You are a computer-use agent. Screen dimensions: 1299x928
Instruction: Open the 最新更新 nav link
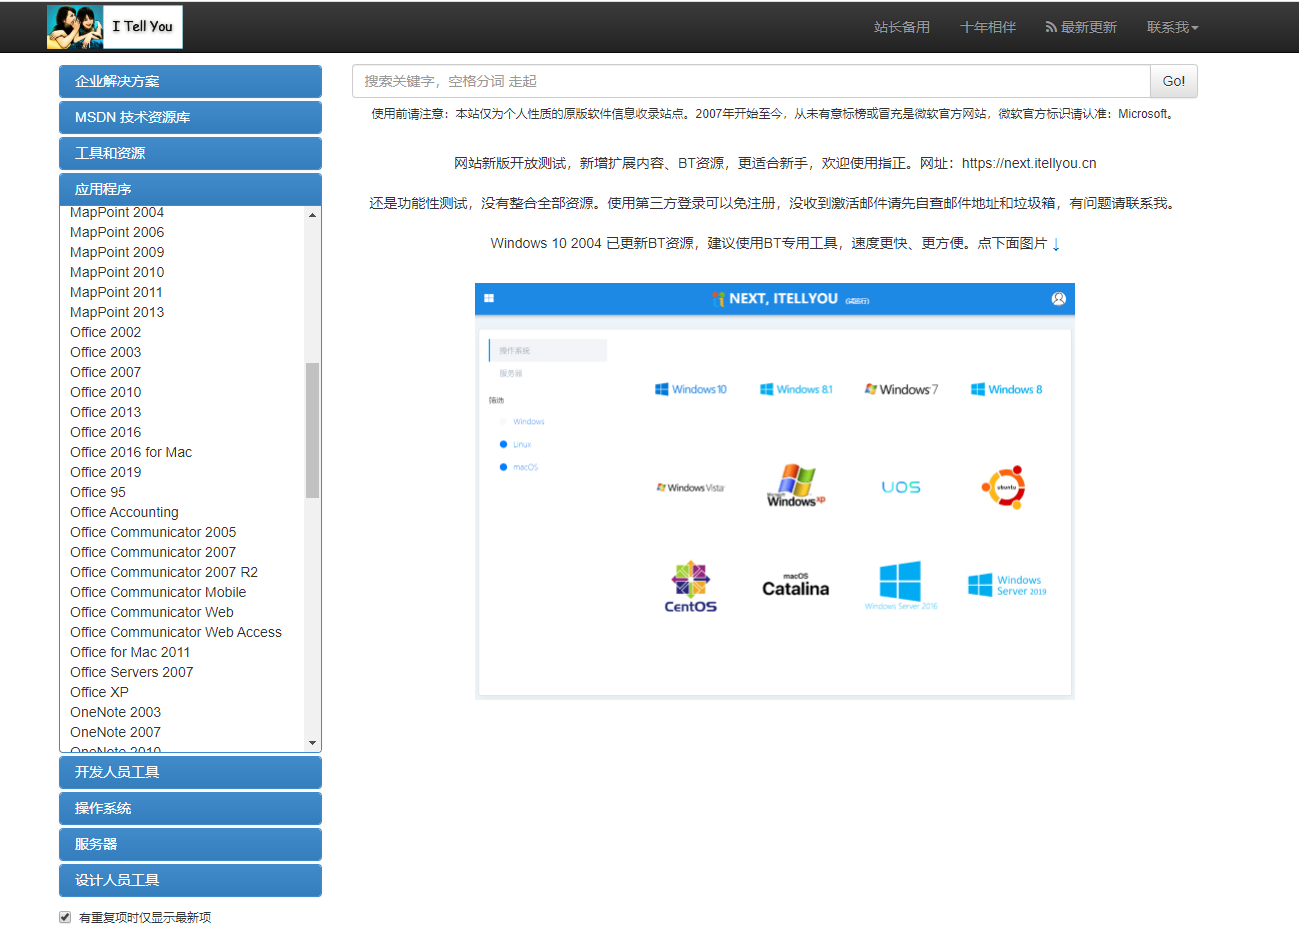1081,27
